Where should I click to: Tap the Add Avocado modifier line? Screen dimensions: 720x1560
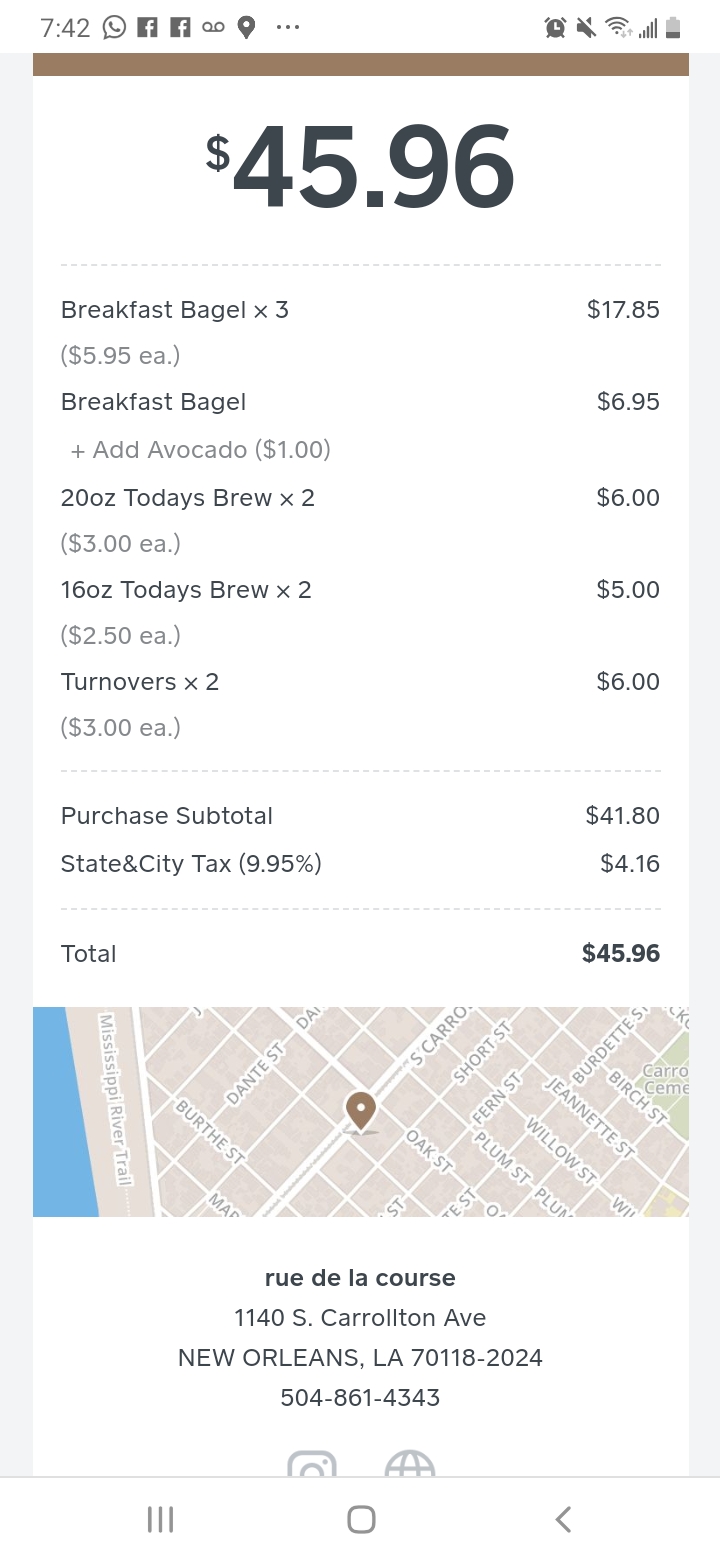(201, 450)
